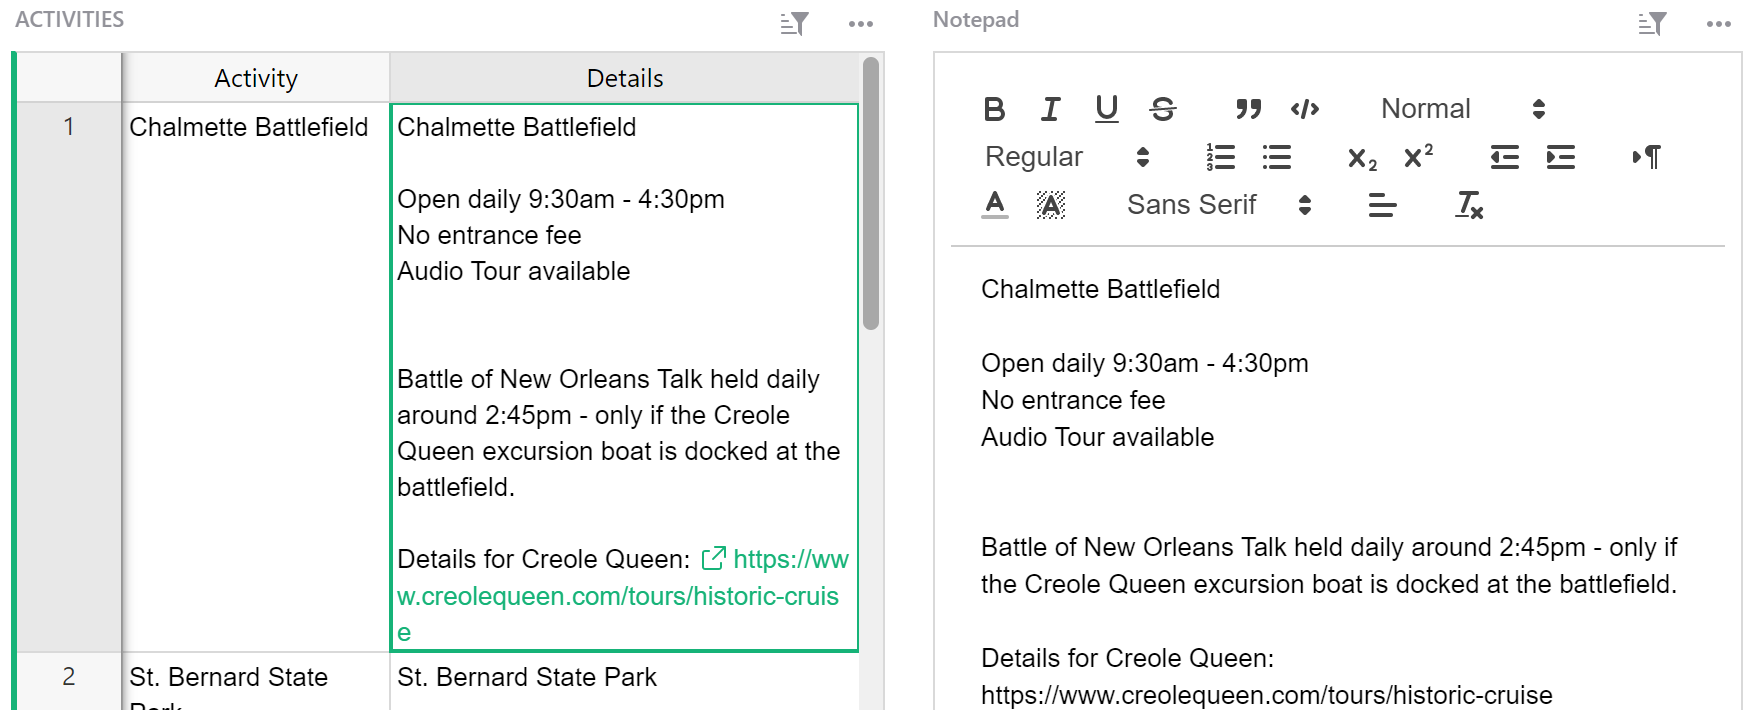Choose a text color
This screenshot has height=710, width=1747.
click(x=994, y=205)
